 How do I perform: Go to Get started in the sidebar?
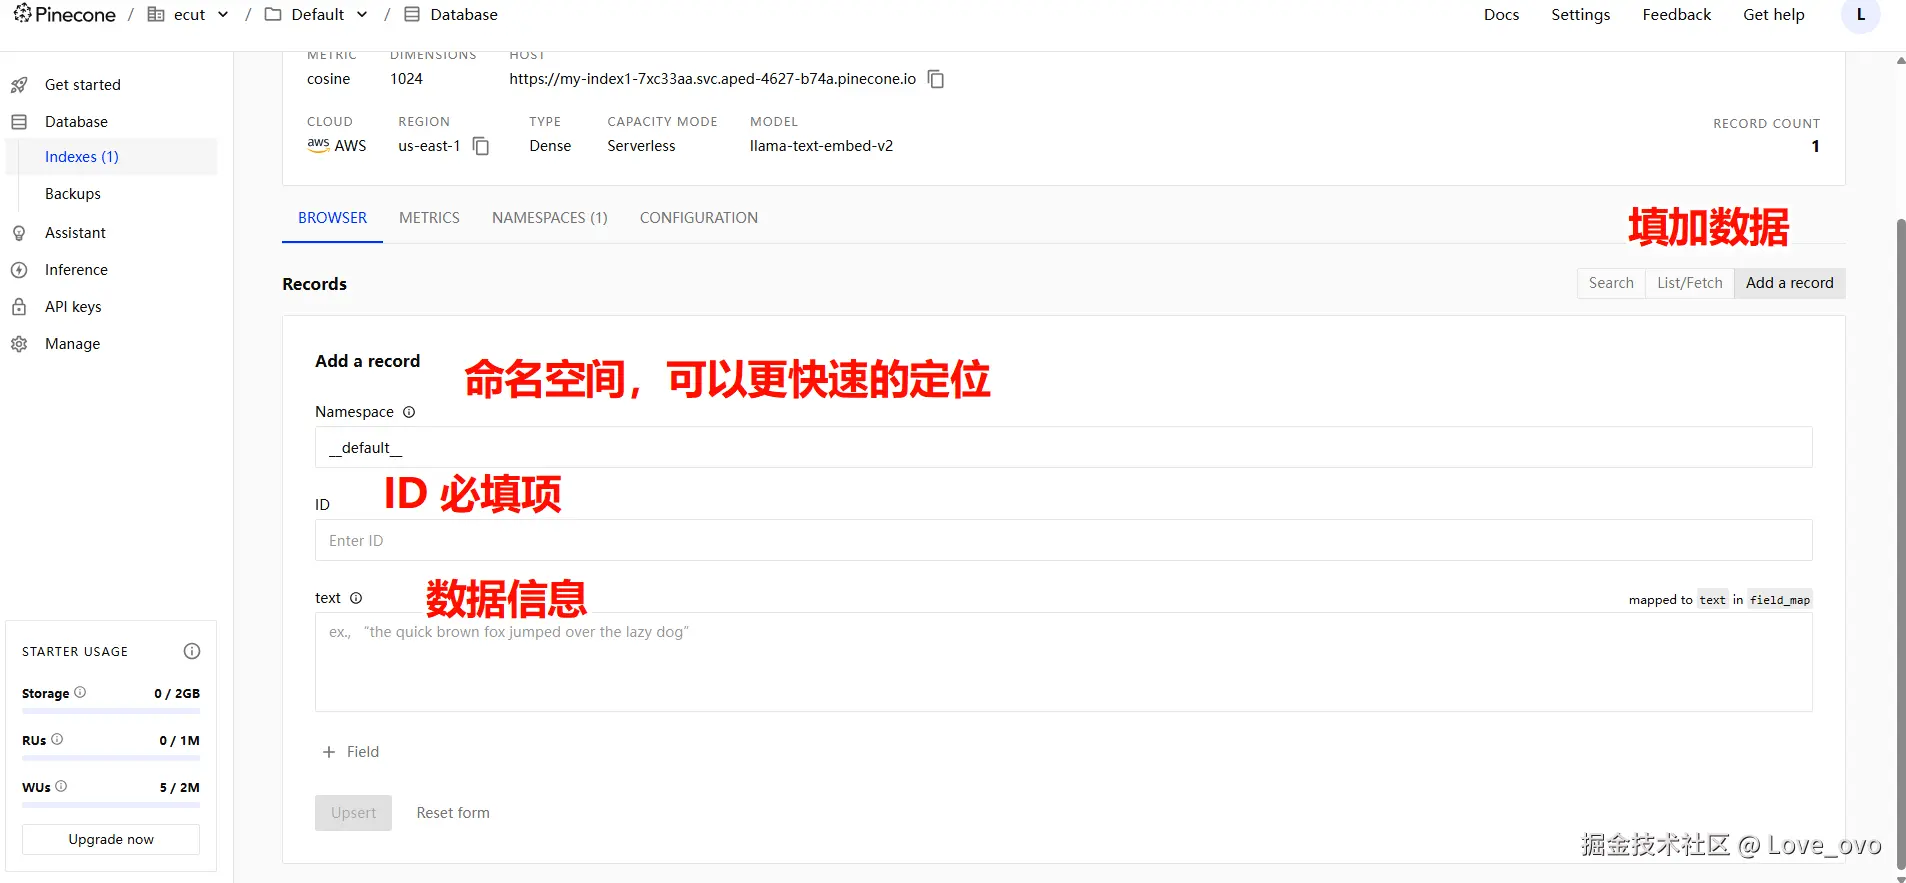click(x=82, y=85)
